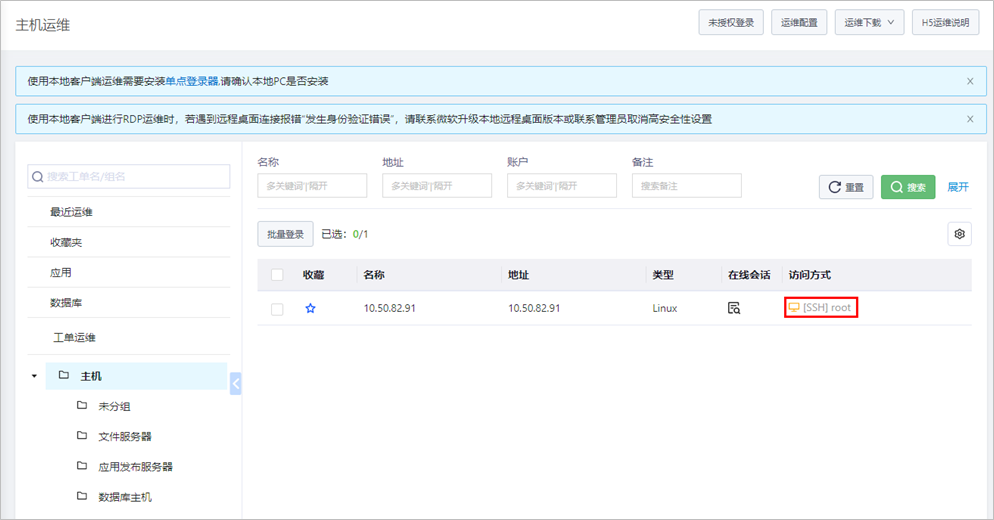The height and width of the screenshot is (520, 994).
Task: Check the row checkbox for host 10.50.82.91
Action: pos(277,309)
